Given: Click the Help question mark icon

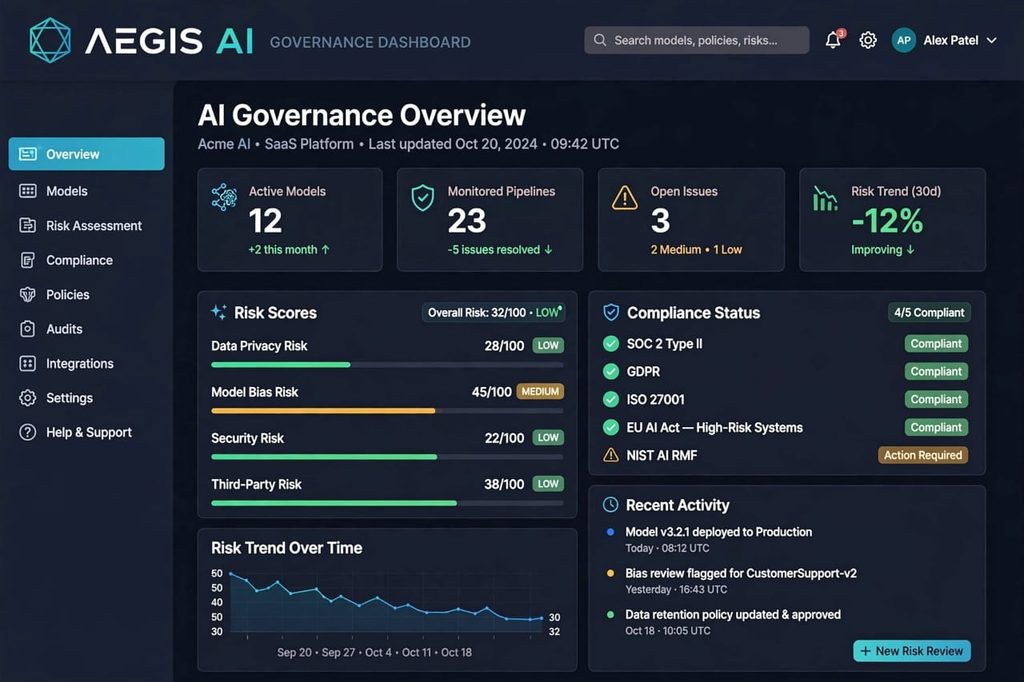Looking at the screenshot, I should [x=27, y=432].
